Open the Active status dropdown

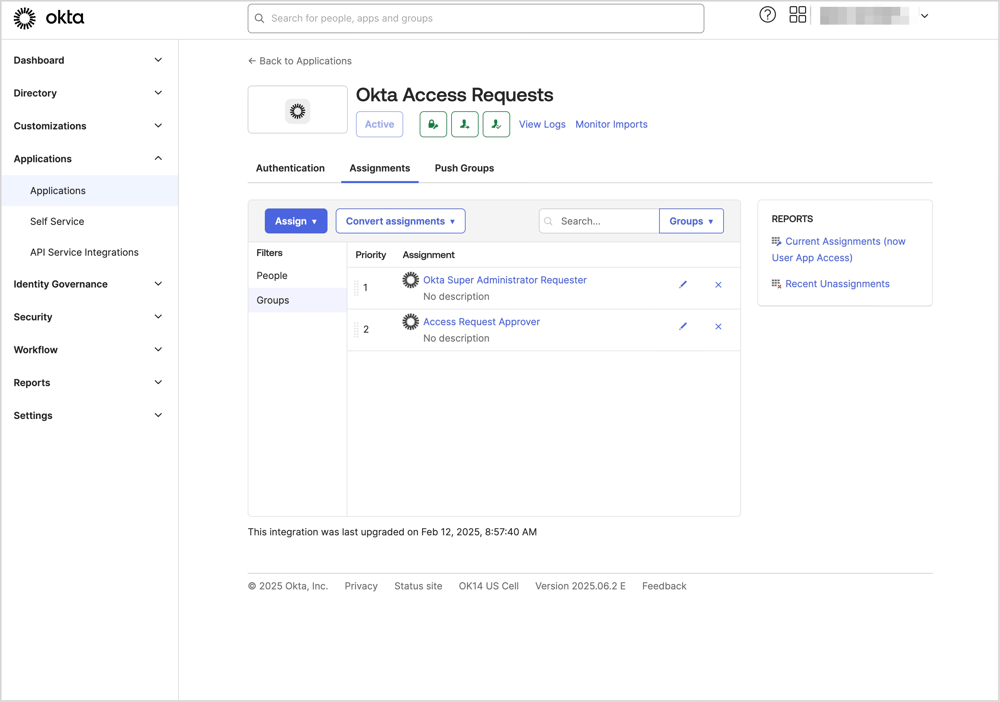379,124
